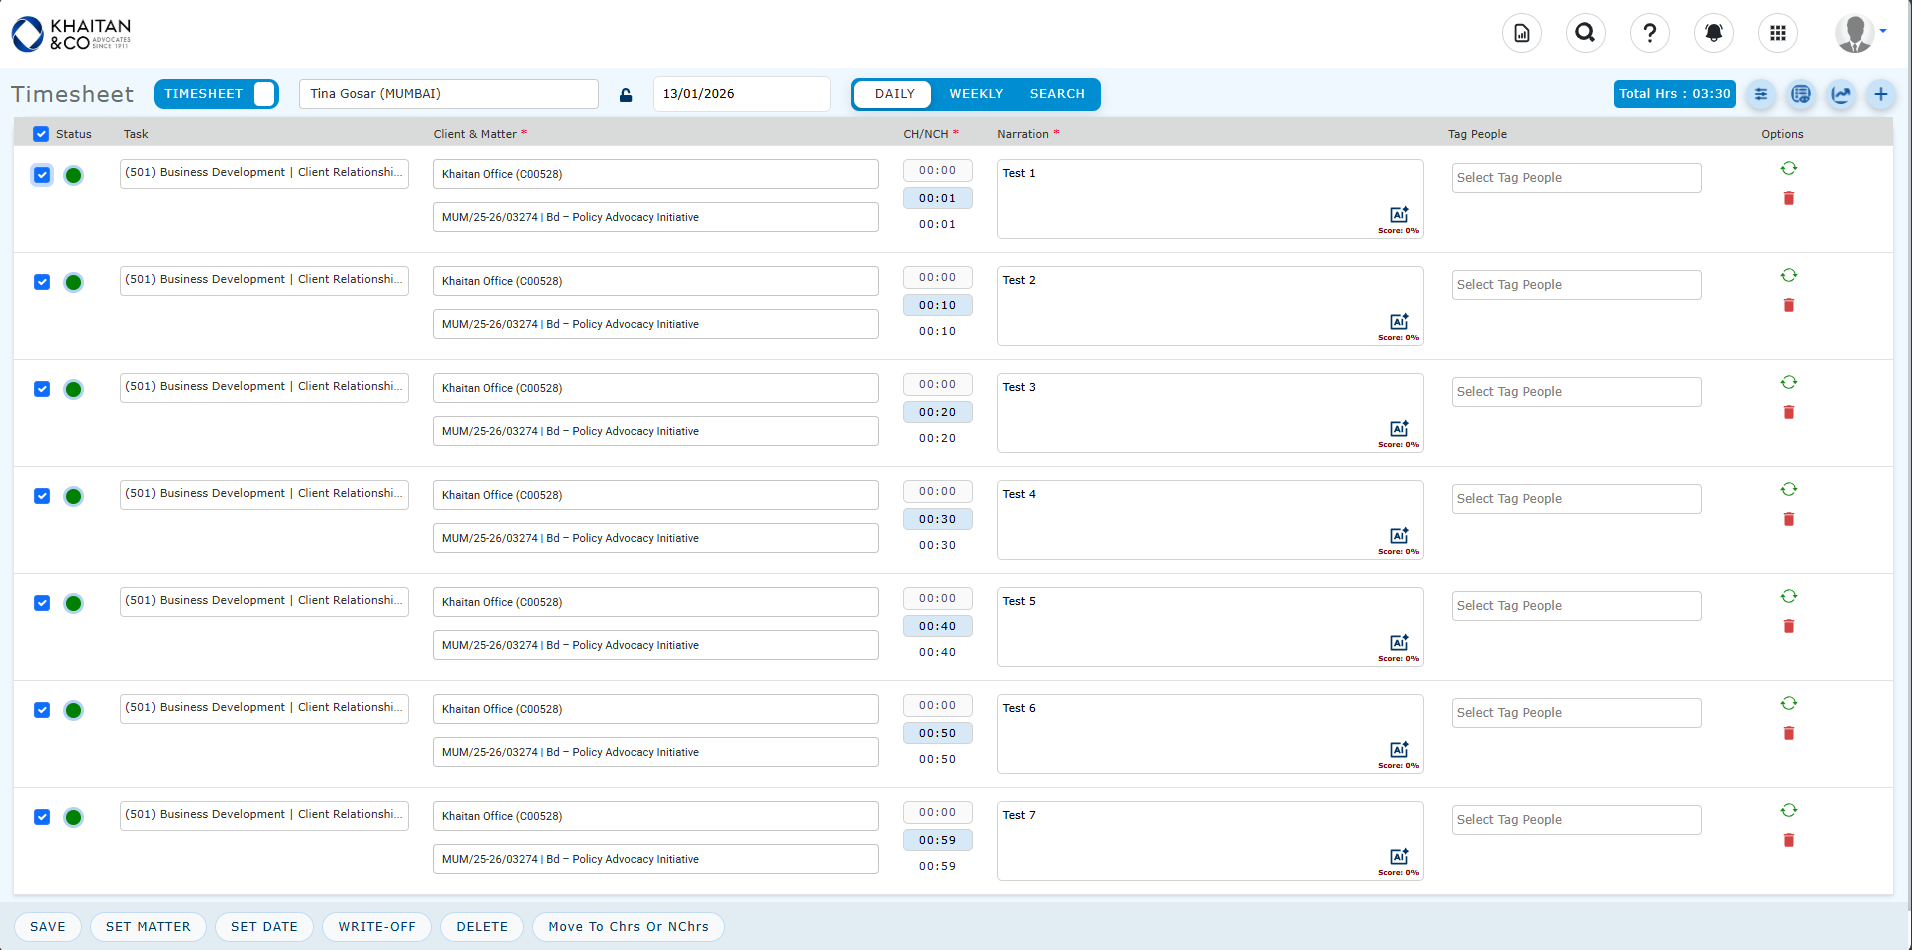Open the Tag People dropdown for Test 2

[x=1575, y=285]
